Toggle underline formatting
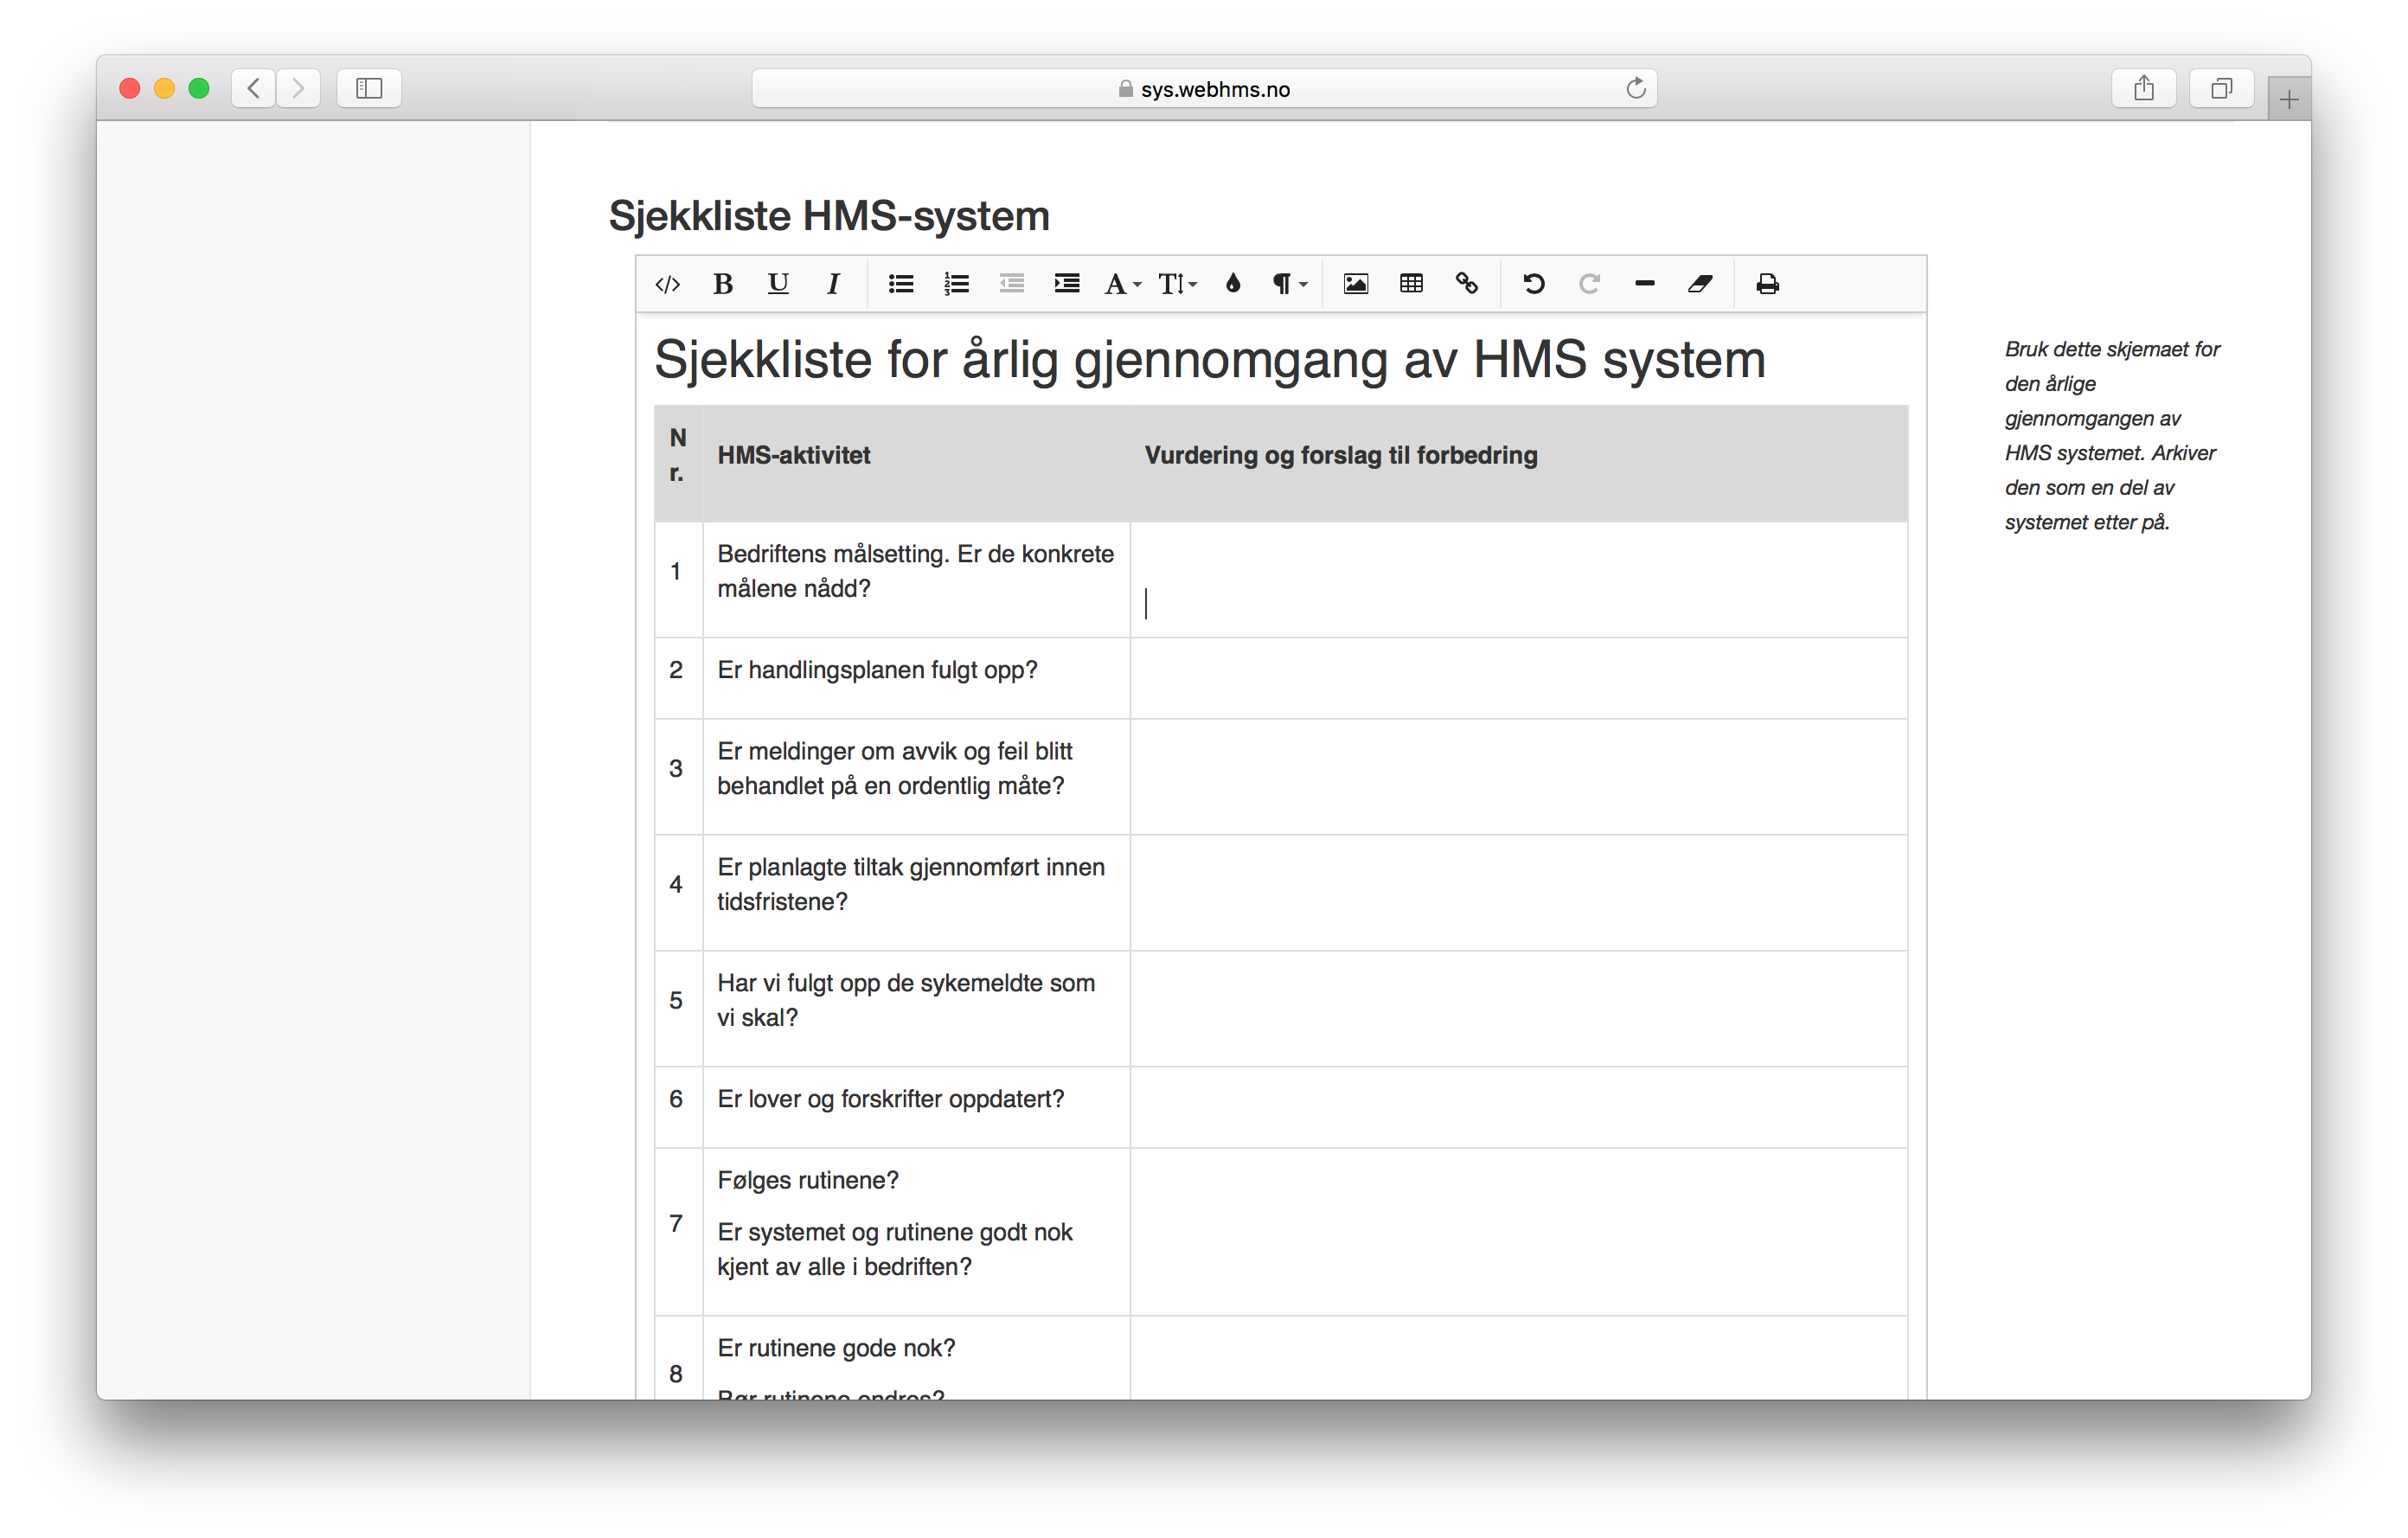The image size is (2408, 1538). pos(778,284)
